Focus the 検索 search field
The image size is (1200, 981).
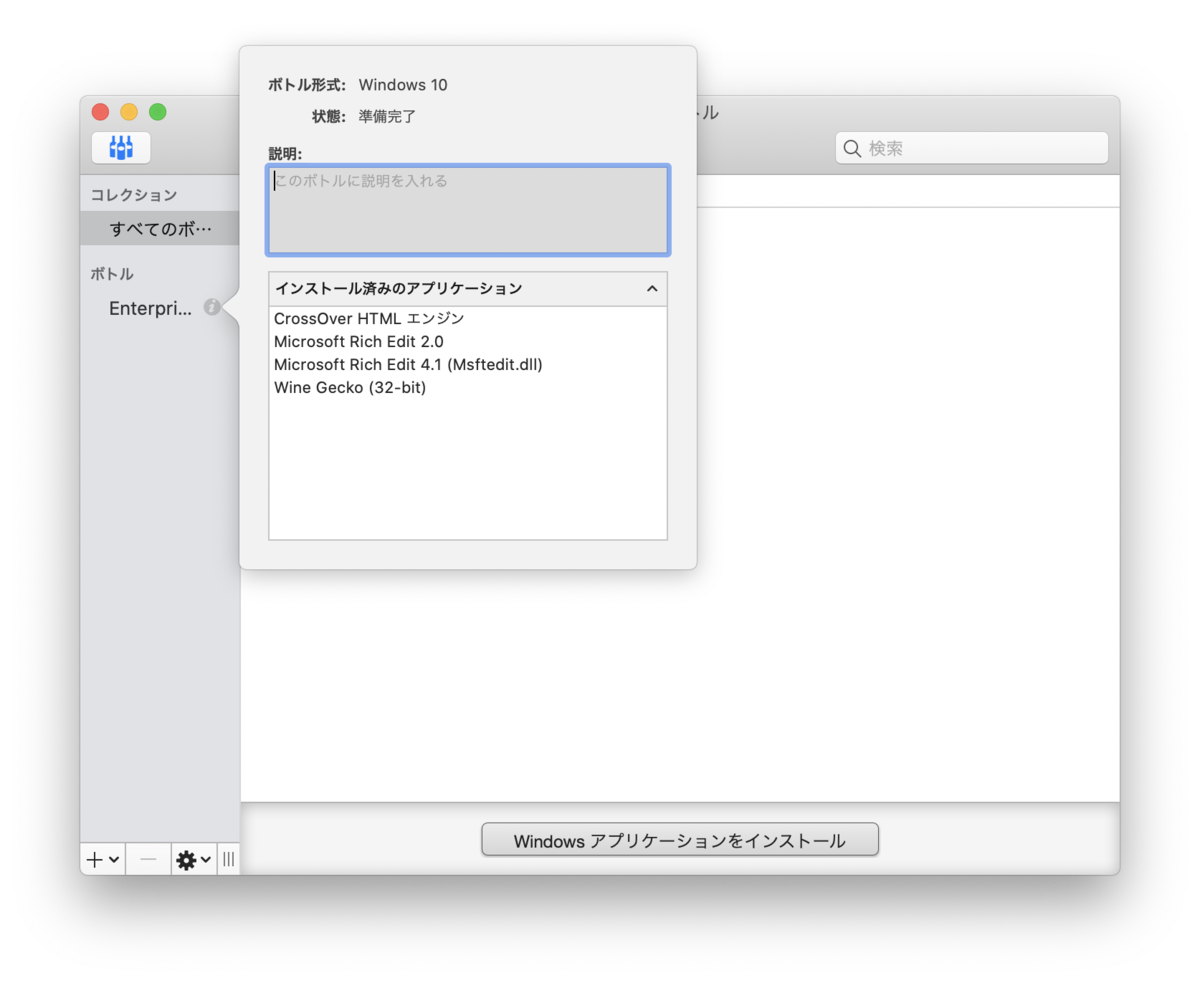[x=972, y=149]
